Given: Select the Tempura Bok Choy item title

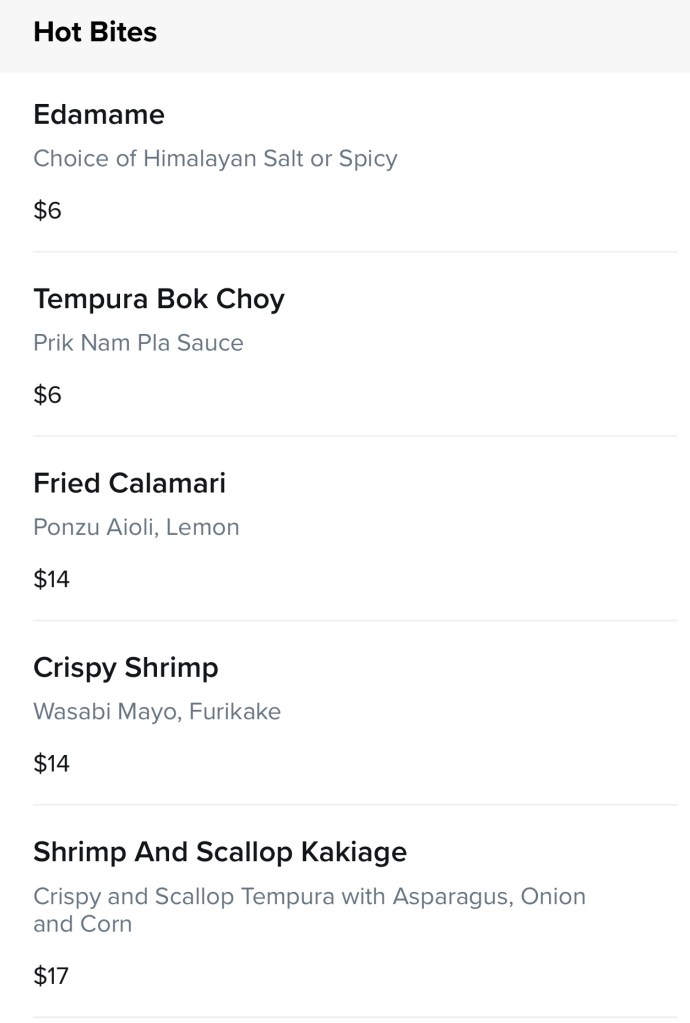Looking at the screenshot, I should pos(159,299).
